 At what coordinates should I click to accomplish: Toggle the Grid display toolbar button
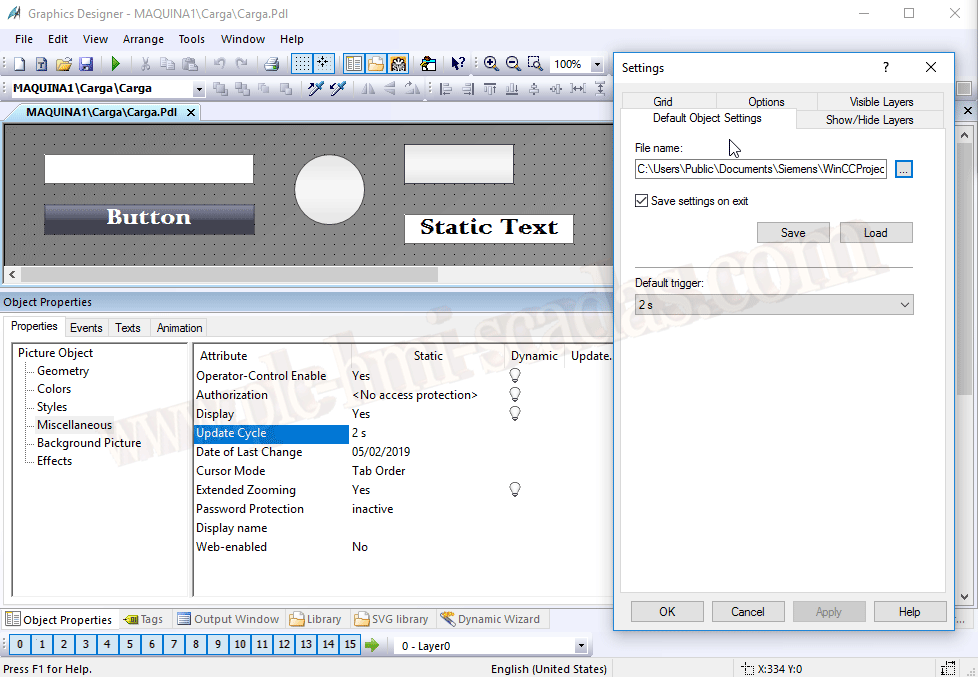301,64
